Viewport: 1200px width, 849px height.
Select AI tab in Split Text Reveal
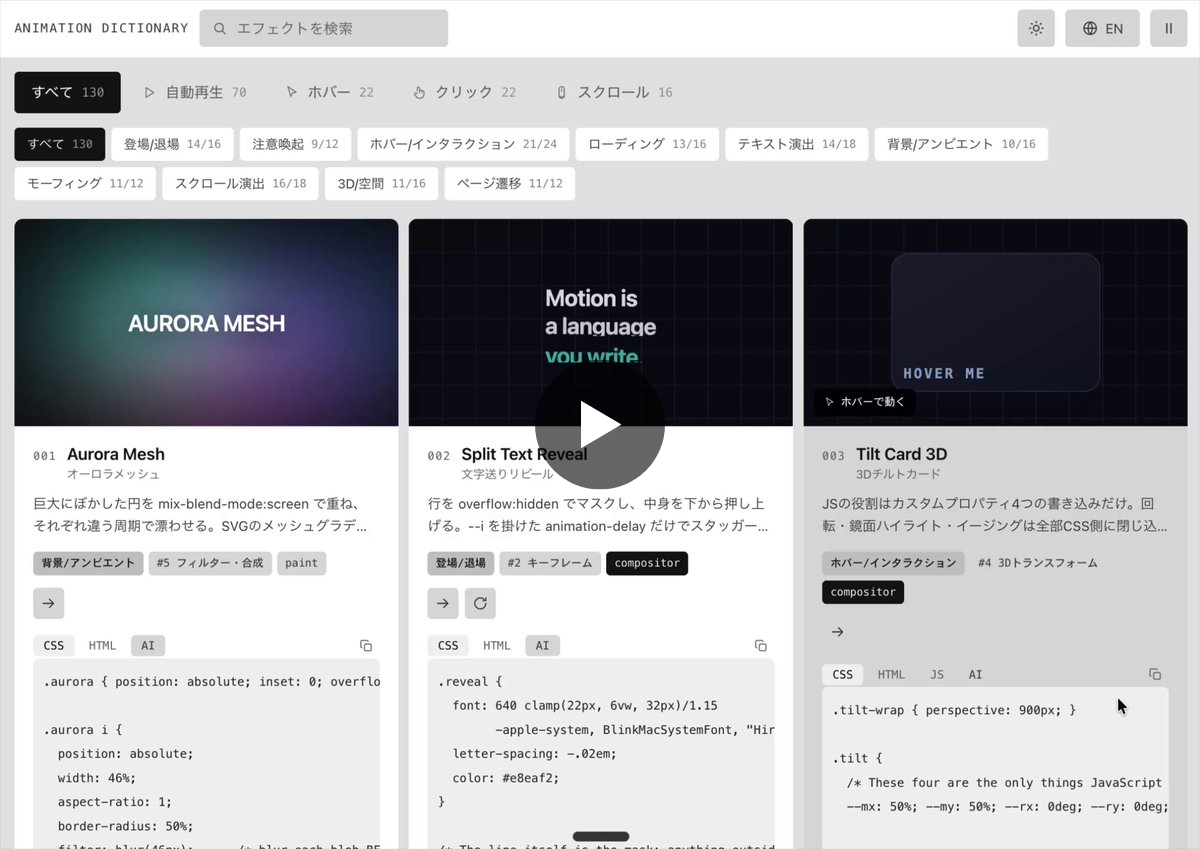tap(542, 646)
